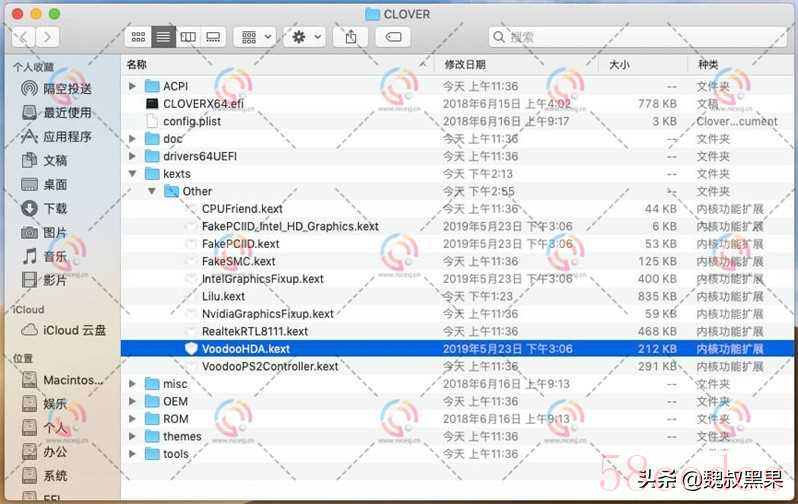The height and width of the screenshot is (504, 798).
Task: Switch to gallery view mode
Action: click(x=213, y=37)
